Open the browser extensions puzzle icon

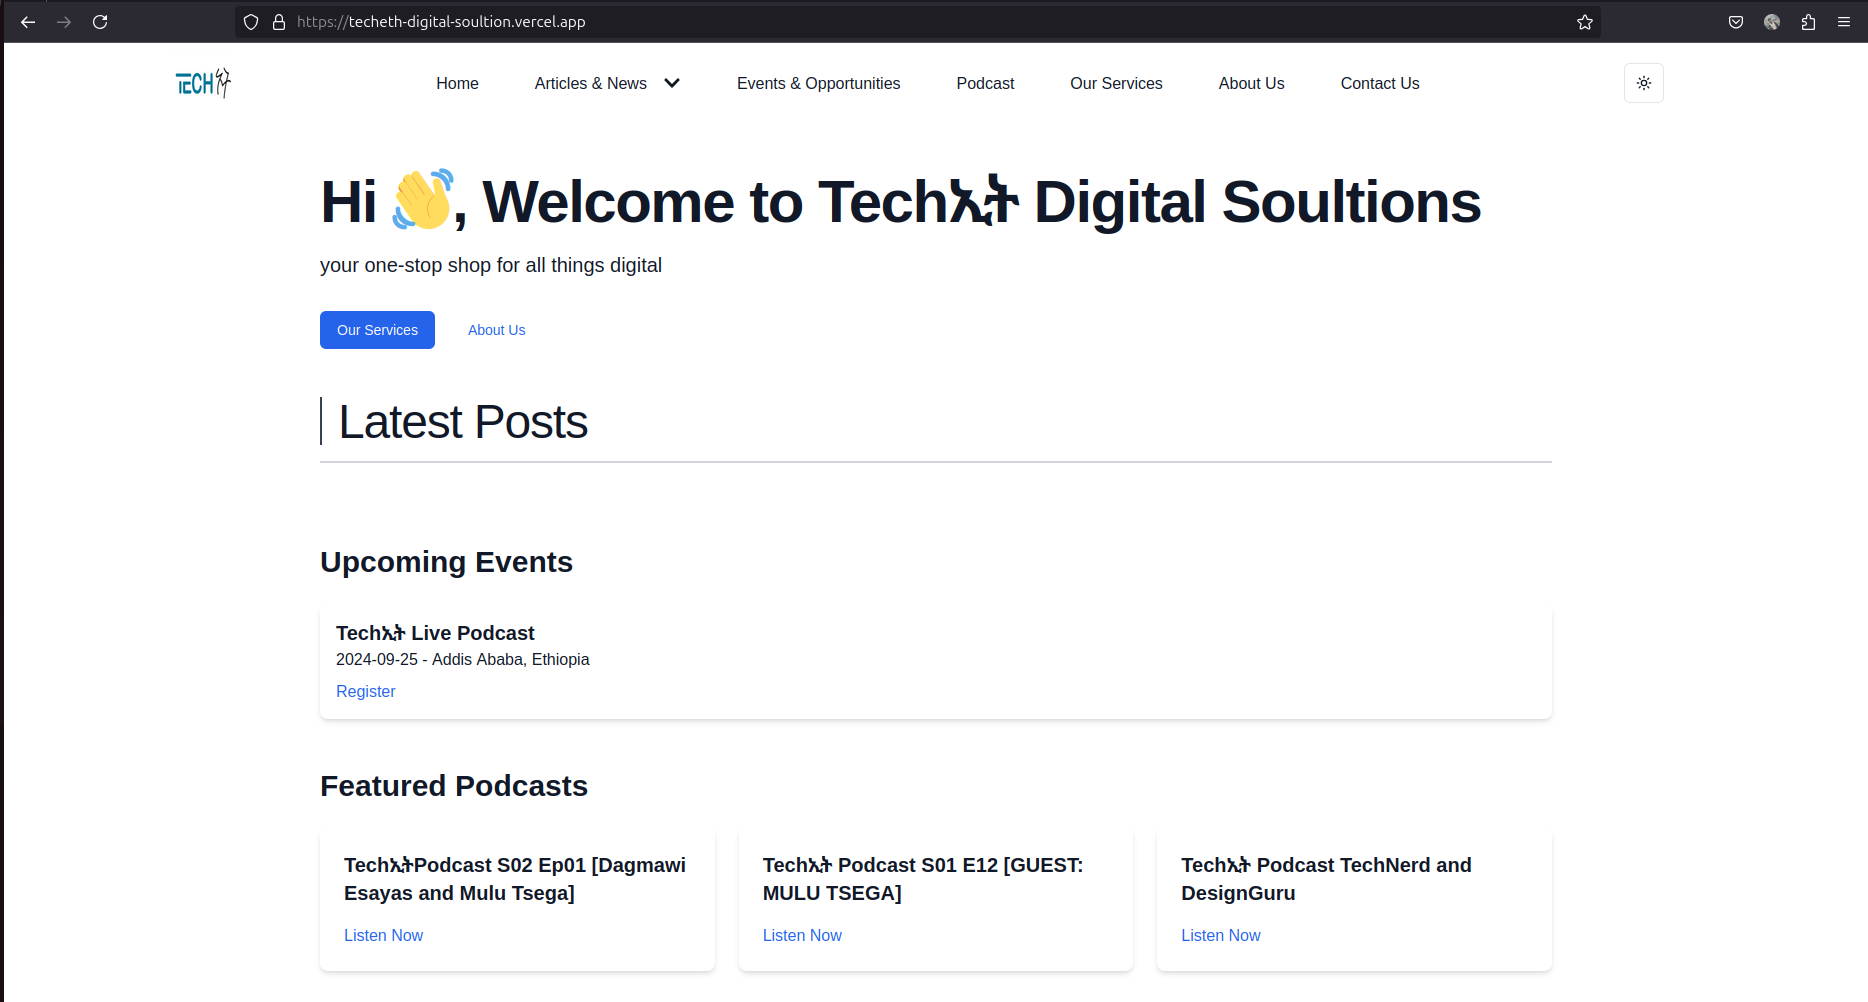coord(1808,22)
